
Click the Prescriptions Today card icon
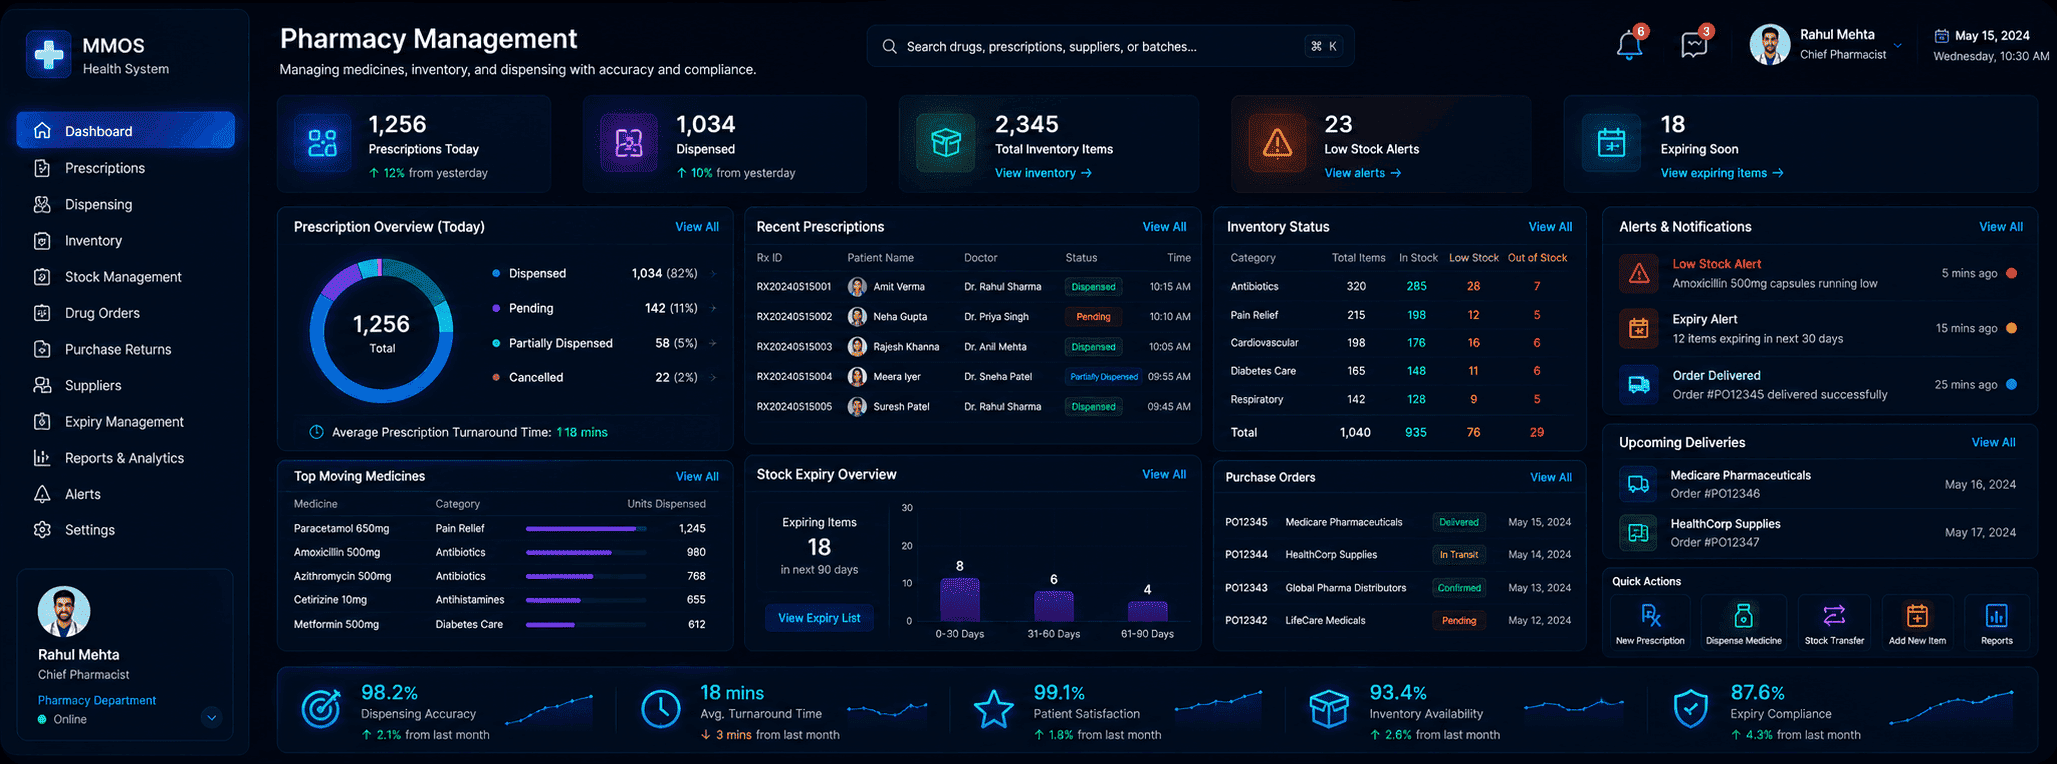click(x=322, y=143)
